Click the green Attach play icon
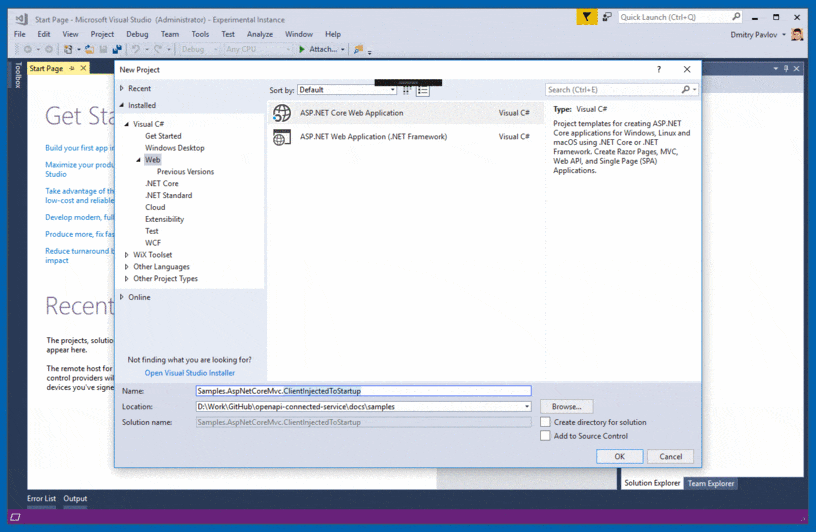This screenshot has height=532, width=816. coord(302,49)
